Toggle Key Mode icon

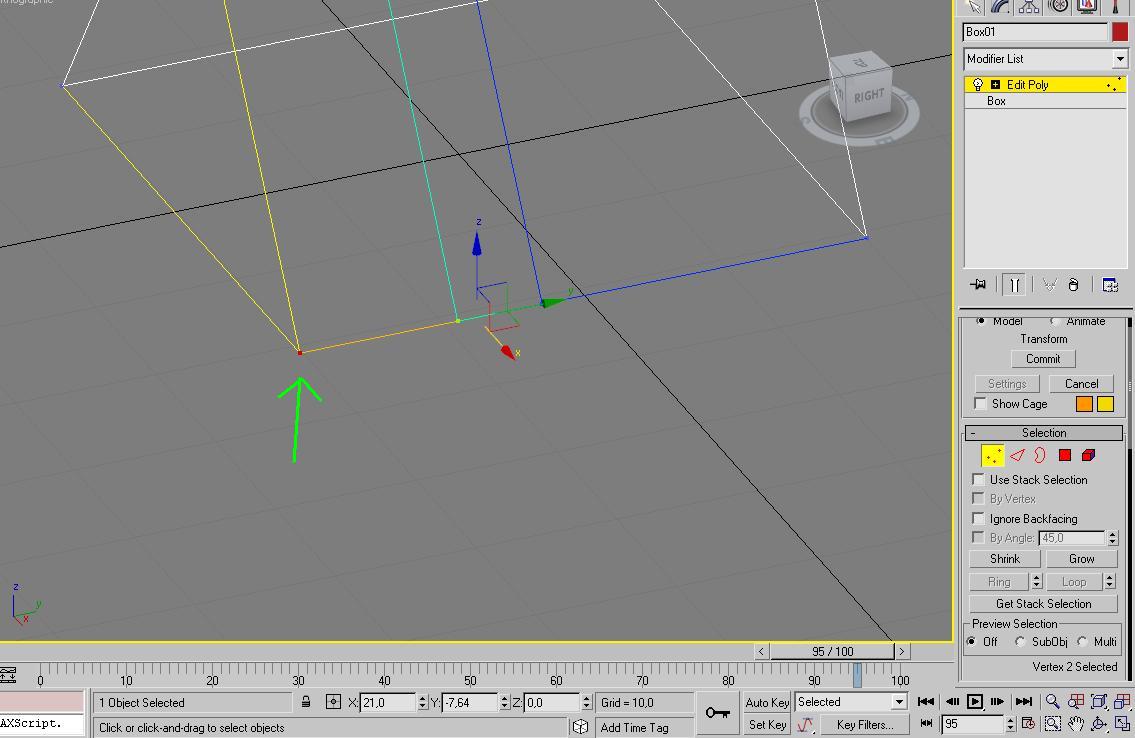pos(927,724)
